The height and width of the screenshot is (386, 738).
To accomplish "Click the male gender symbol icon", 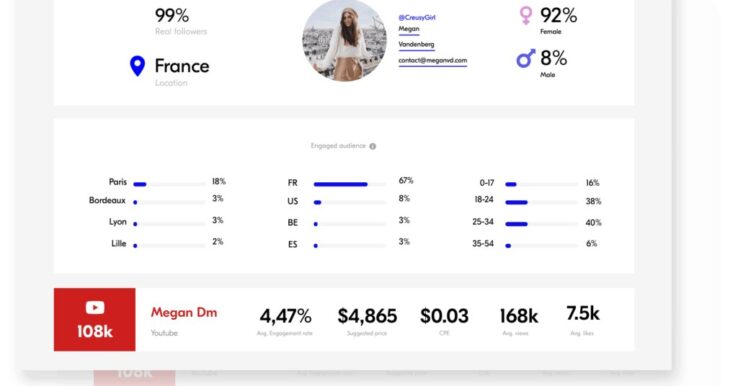I will (526, 58).
